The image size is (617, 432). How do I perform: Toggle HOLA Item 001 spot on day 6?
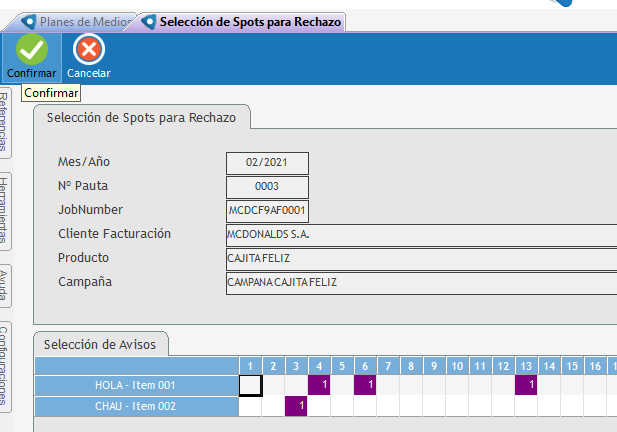pos(365,385)
